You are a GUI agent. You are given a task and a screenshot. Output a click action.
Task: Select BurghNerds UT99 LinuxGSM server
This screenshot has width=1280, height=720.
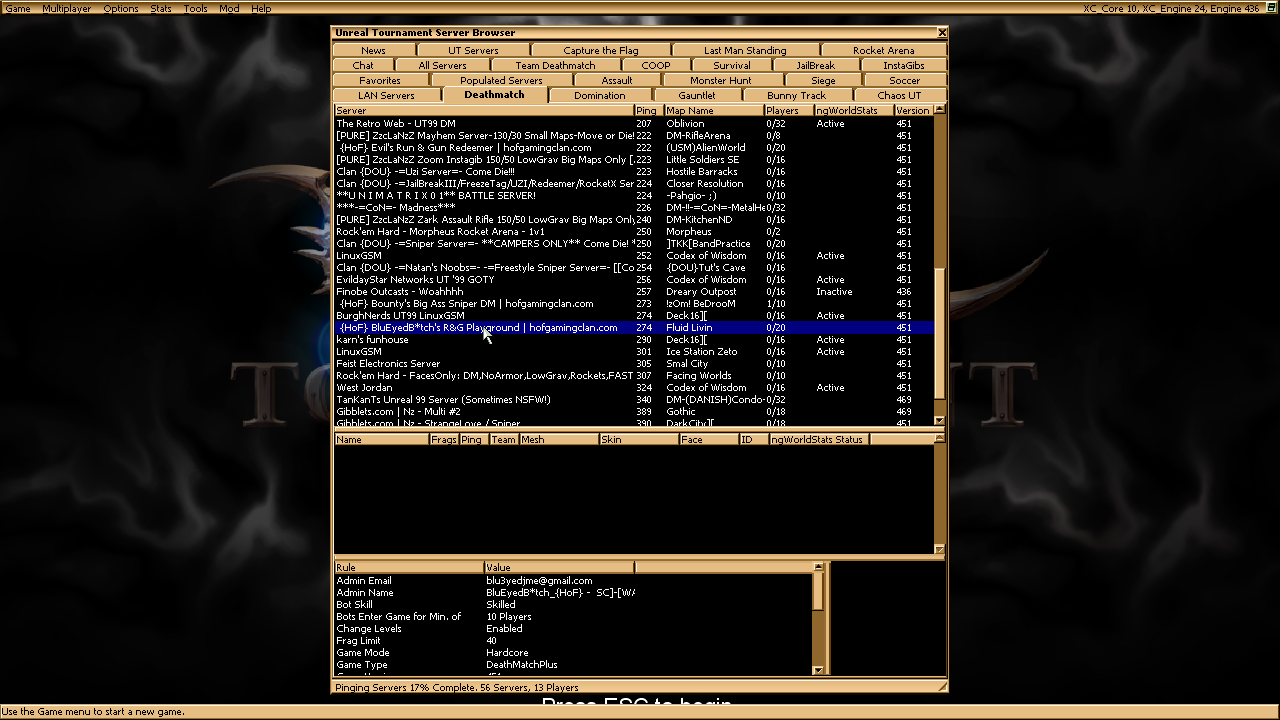634,316
